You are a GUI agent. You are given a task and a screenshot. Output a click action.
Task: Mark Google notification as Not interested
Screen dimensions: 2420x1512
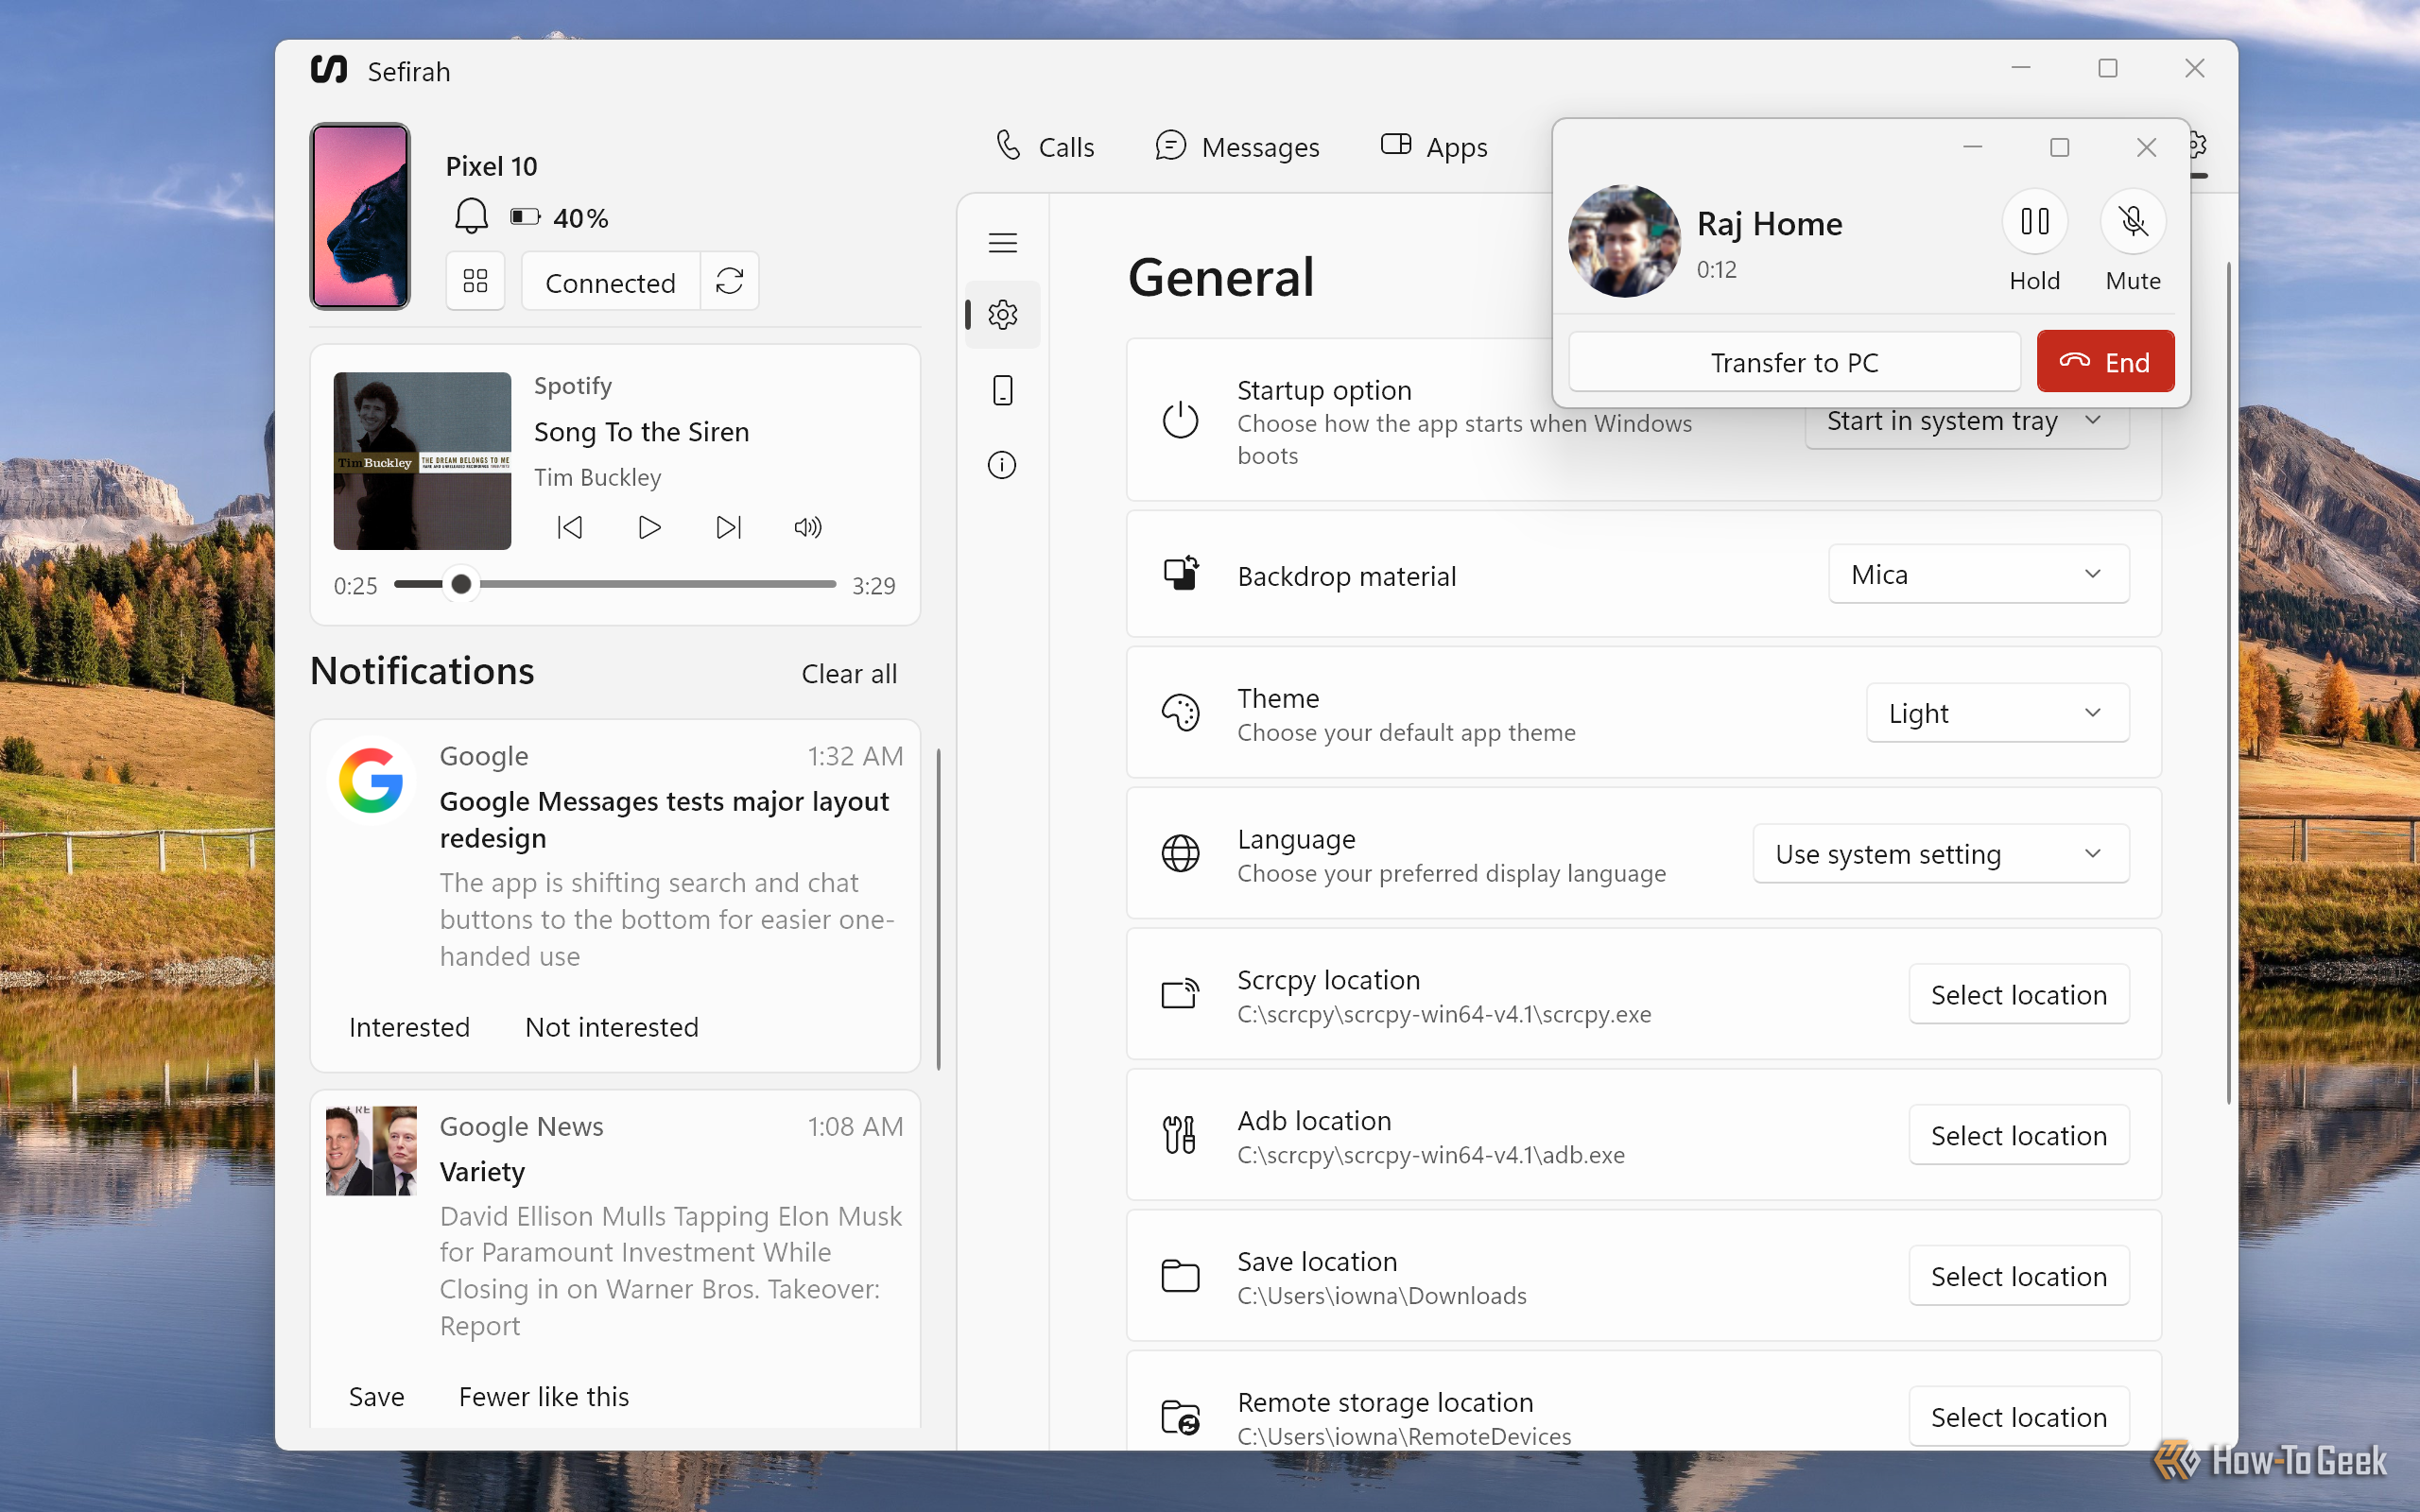click(612, 1027)
